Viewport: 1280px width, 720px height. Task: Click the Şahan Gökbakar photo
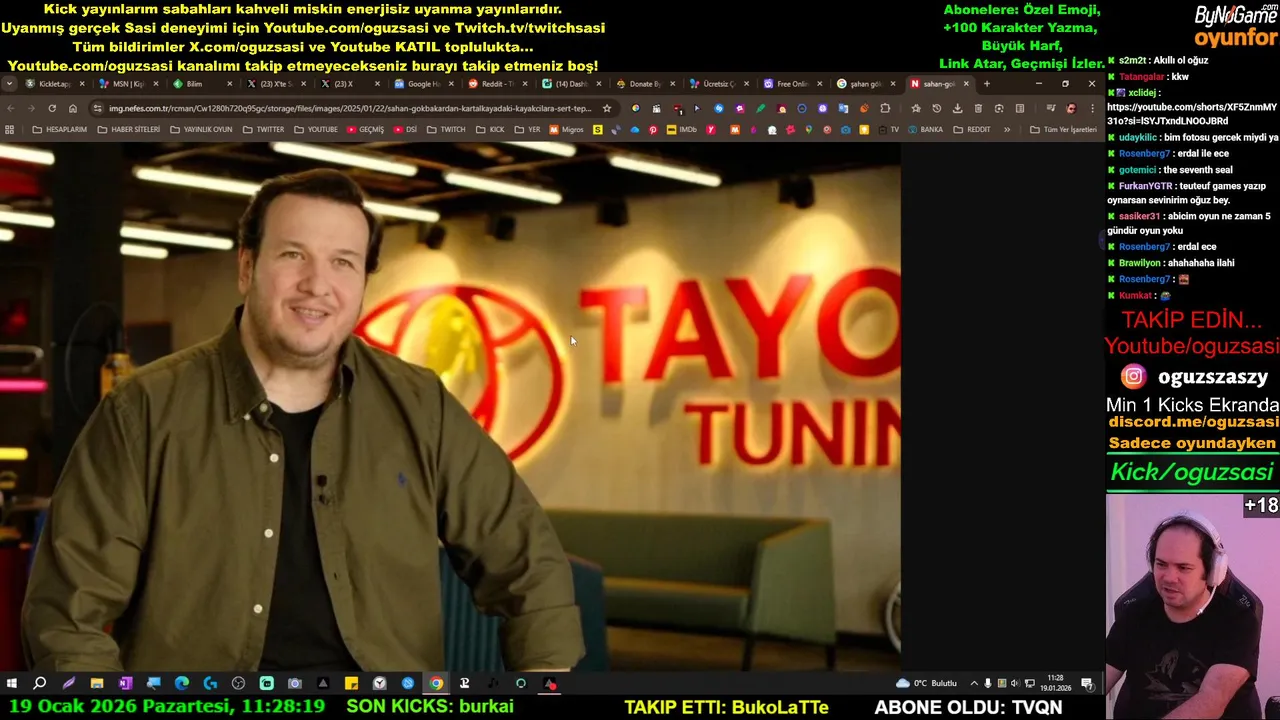[x=450, y=406]
